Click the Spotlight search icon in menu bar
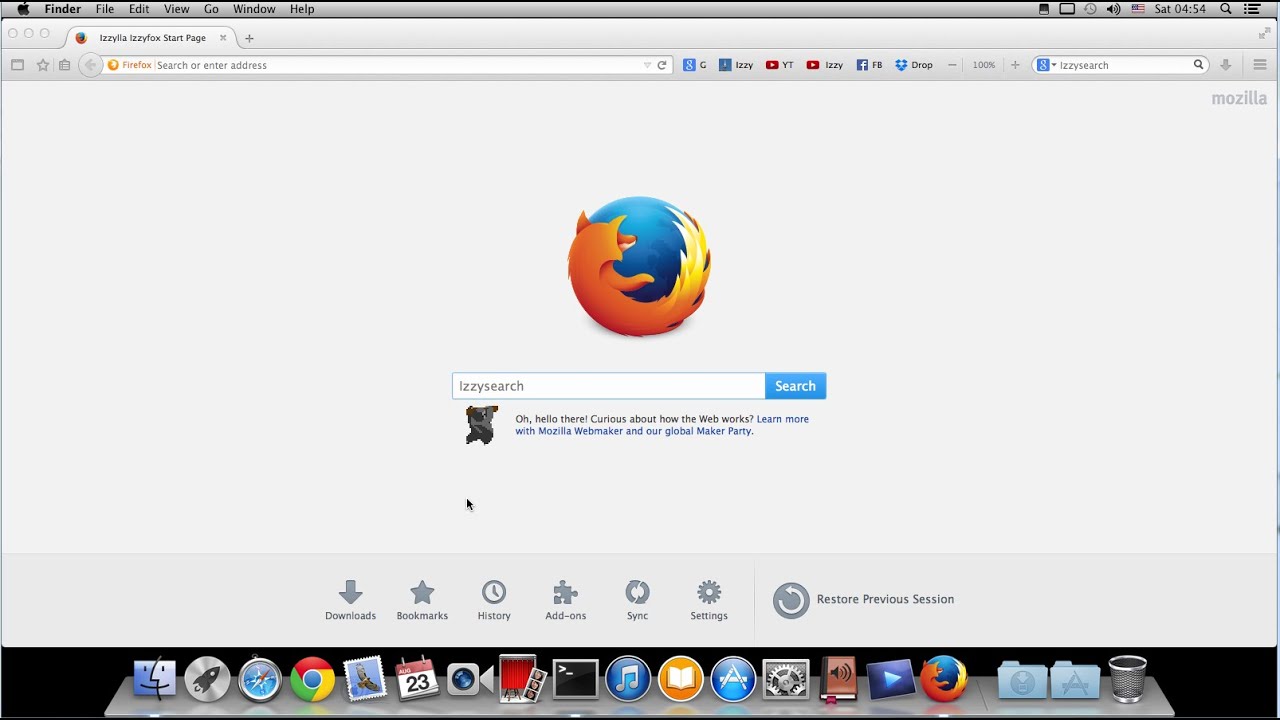 (x=1226, y=9)
